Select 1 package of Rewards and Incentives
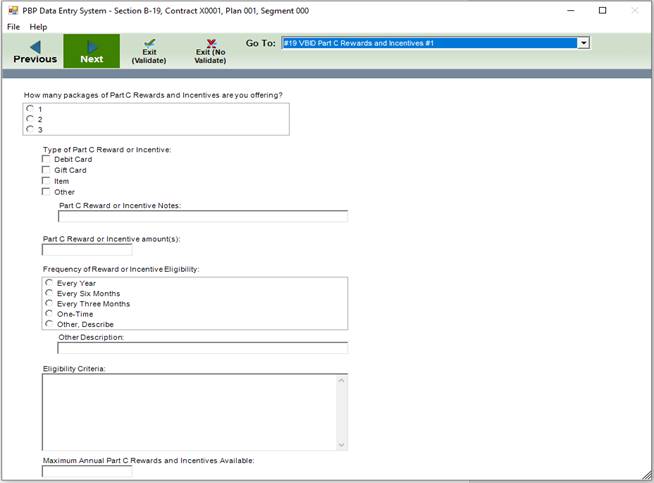 [x=30, y=109]
